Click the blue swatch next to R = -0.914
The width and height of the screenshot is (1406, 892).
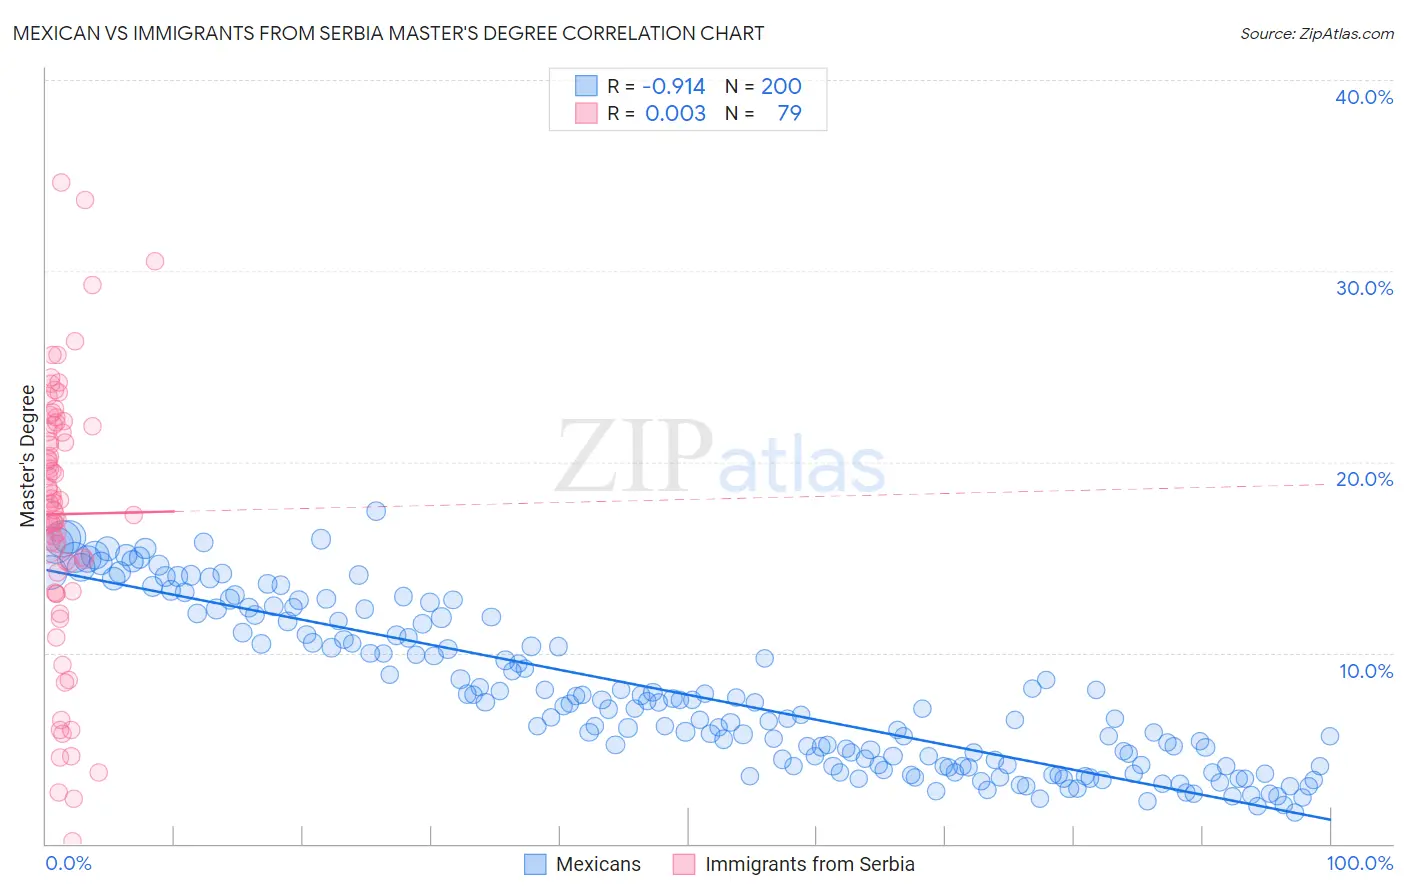click(586, 86)
